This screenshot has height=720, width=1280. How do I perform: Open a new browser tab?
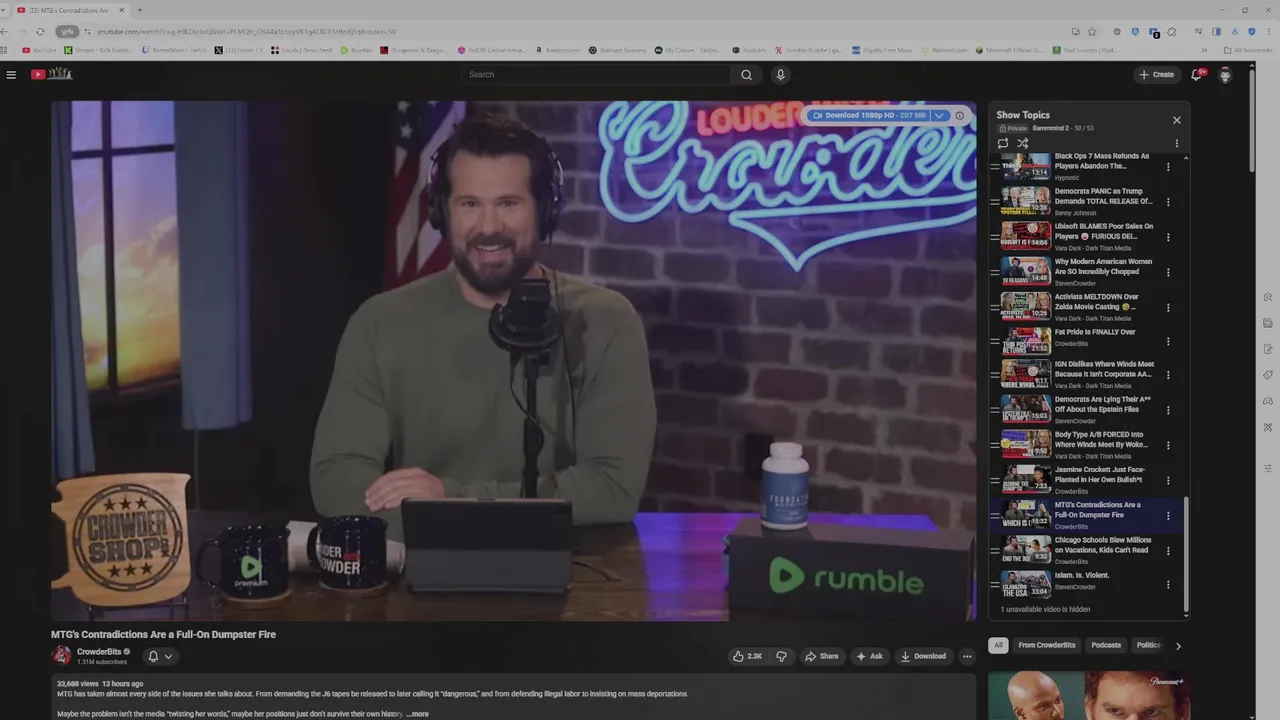pos(139,10)
